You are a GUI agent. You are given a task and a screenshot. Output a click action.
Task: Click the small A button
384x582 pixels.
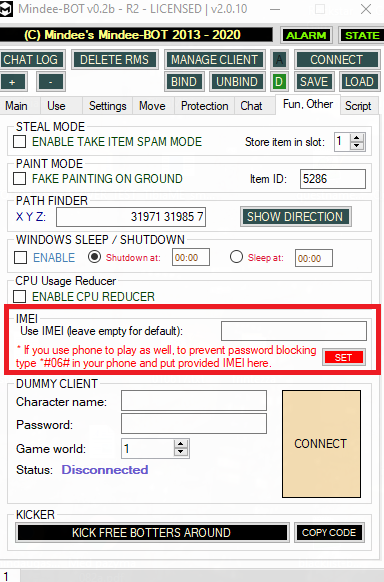pos(279,60)
